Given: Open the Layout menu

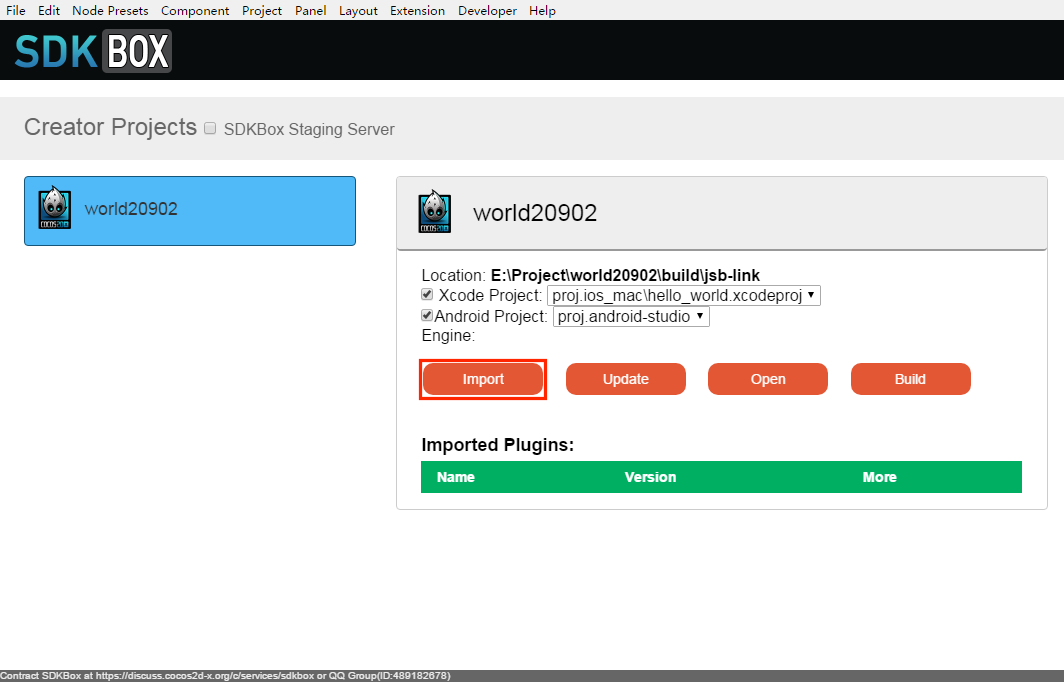Looking at the screenshot, I should (x=358, y=10).
